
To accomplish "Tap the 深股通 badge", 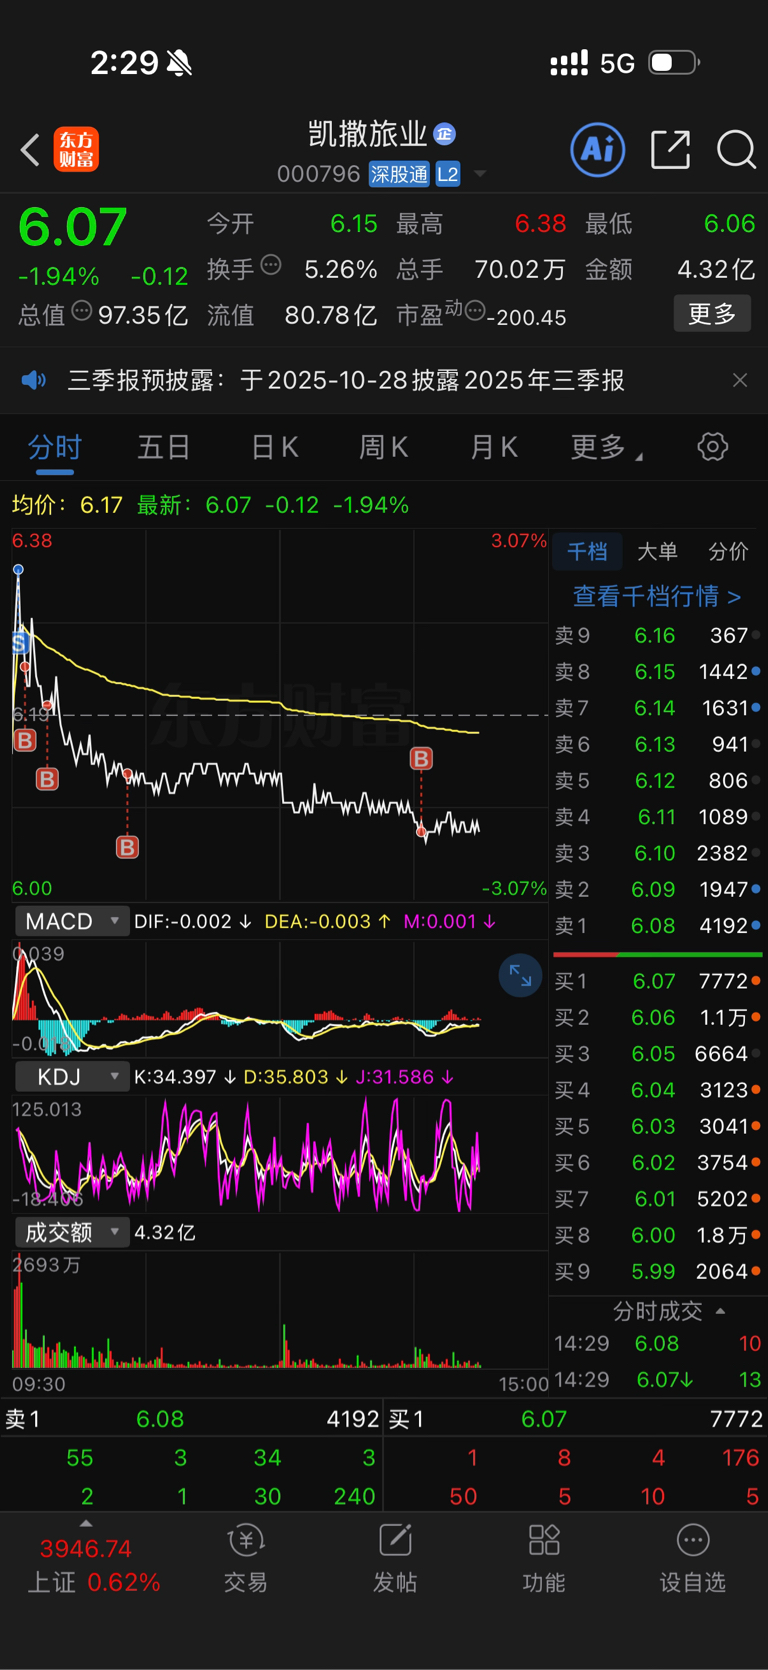I will (399, 174).
